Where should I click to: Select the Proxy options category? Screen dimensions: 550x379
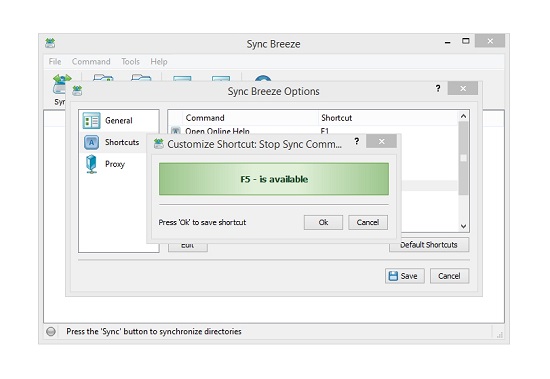tap(115, 164)
